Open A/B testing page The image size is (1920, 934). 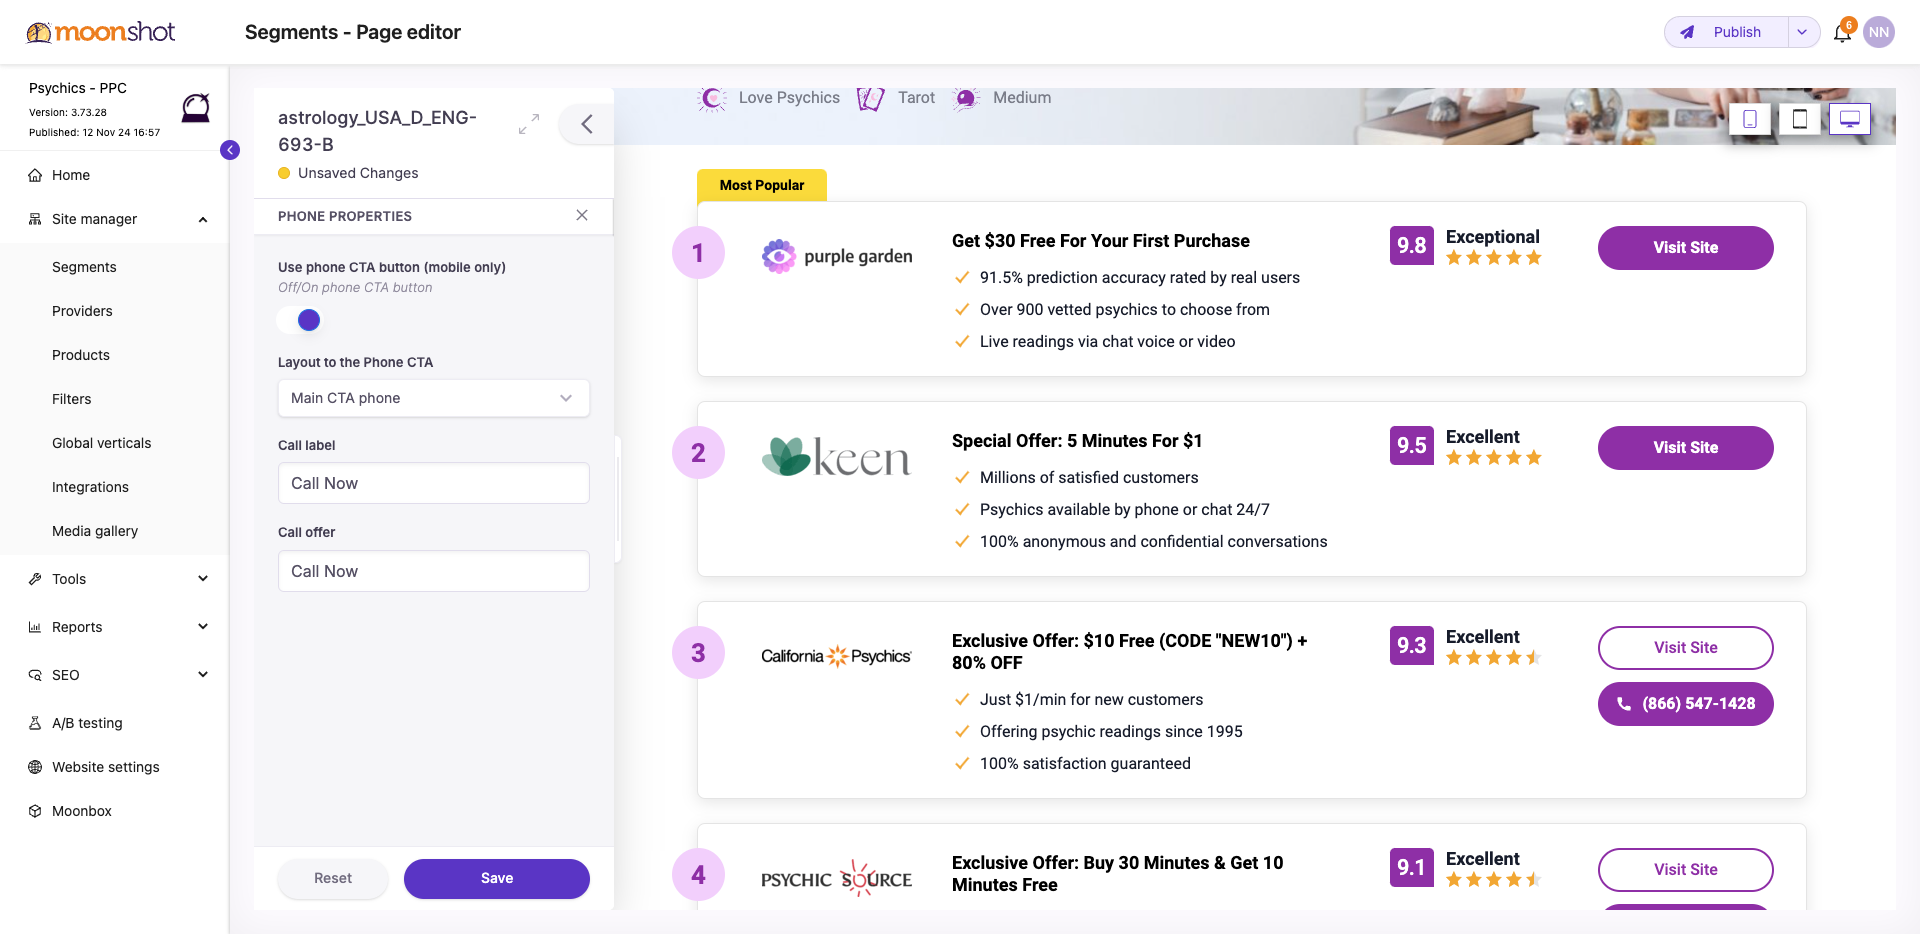coord(87,723)
